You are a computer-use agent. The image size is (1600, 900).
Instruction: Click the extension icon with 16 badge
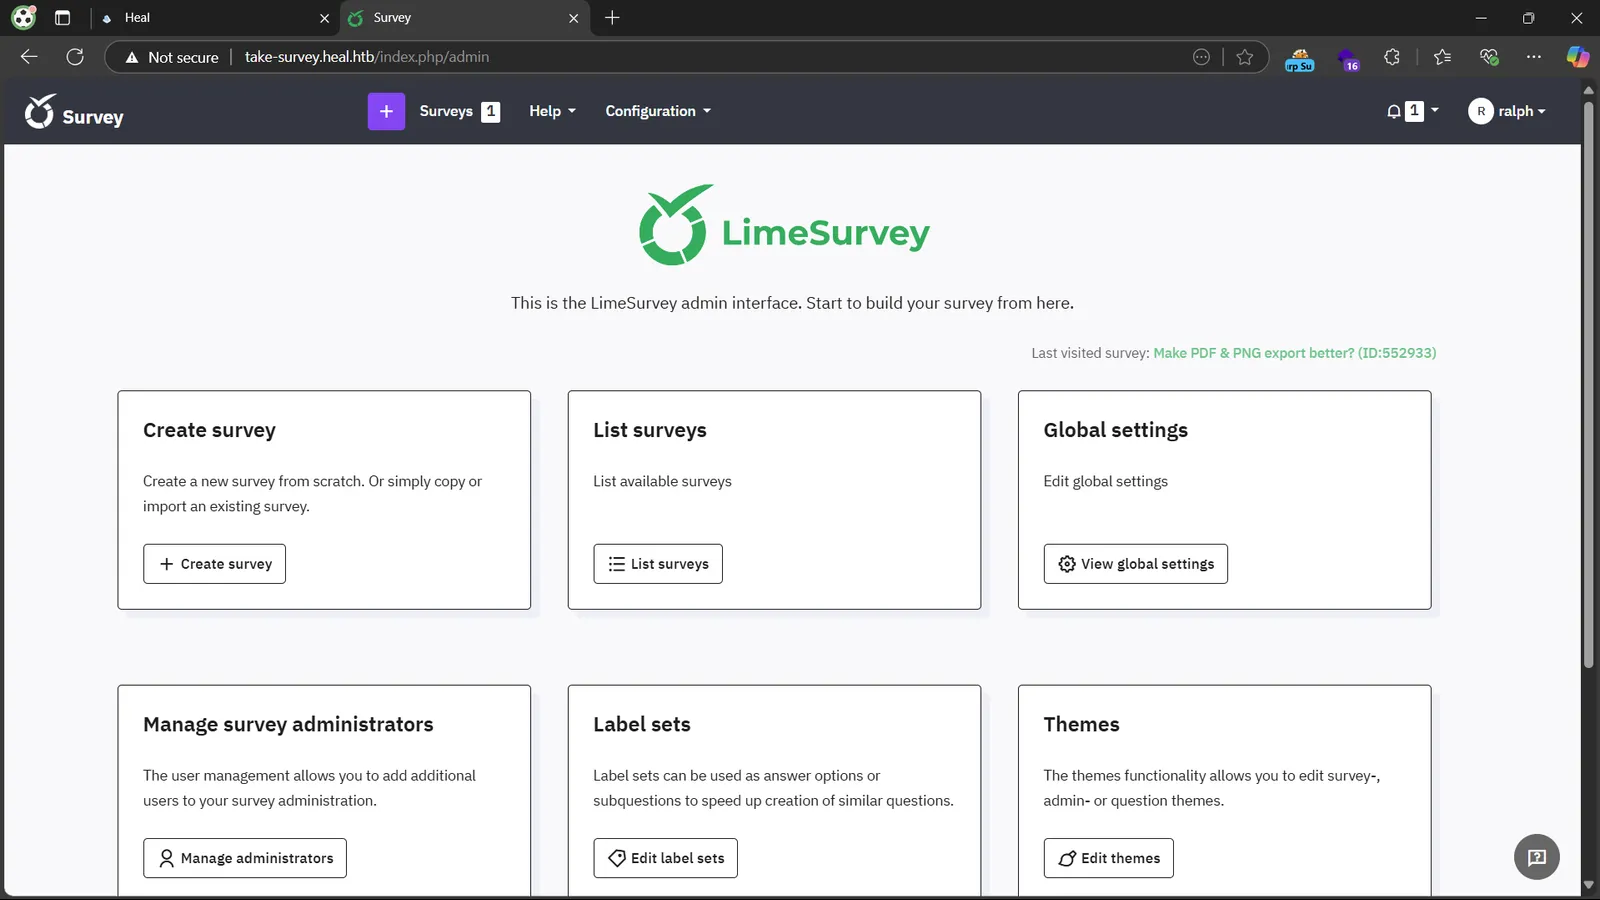click(1348, 59)
